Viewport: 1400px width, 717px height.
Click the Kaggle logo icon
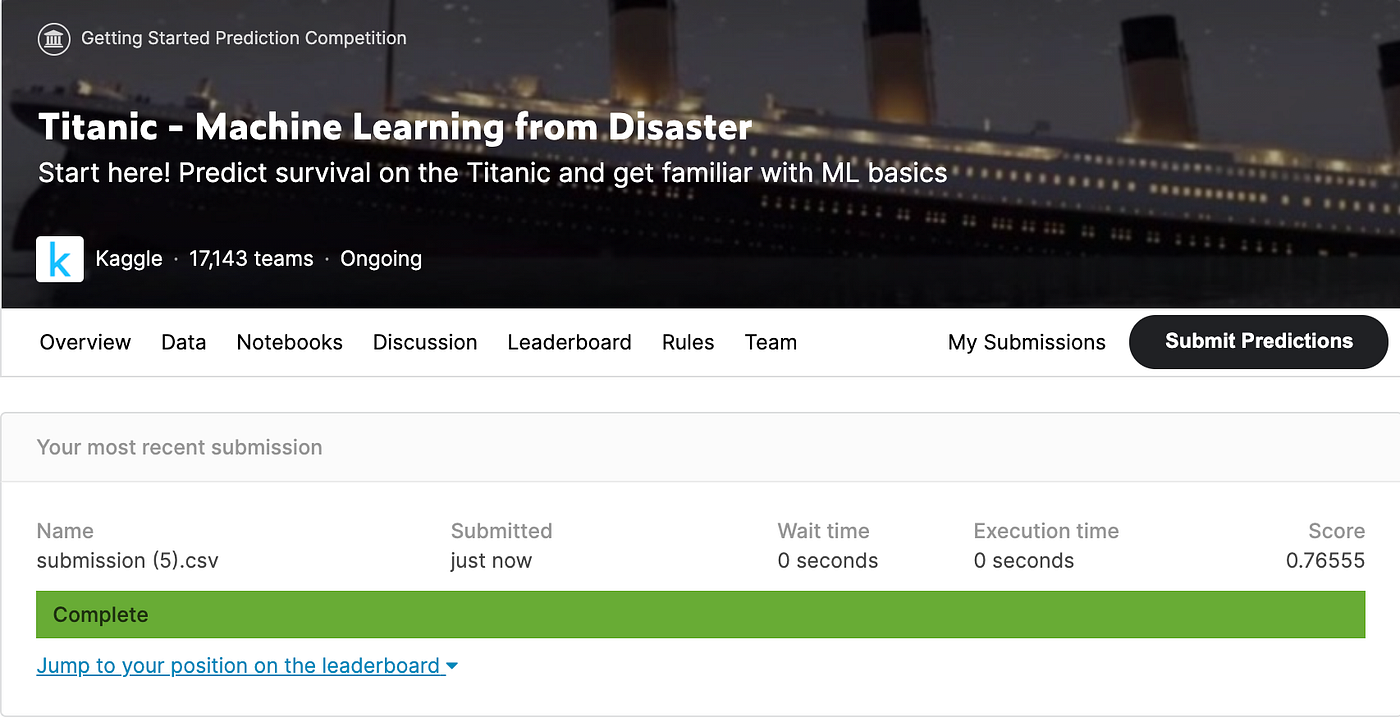59,258
